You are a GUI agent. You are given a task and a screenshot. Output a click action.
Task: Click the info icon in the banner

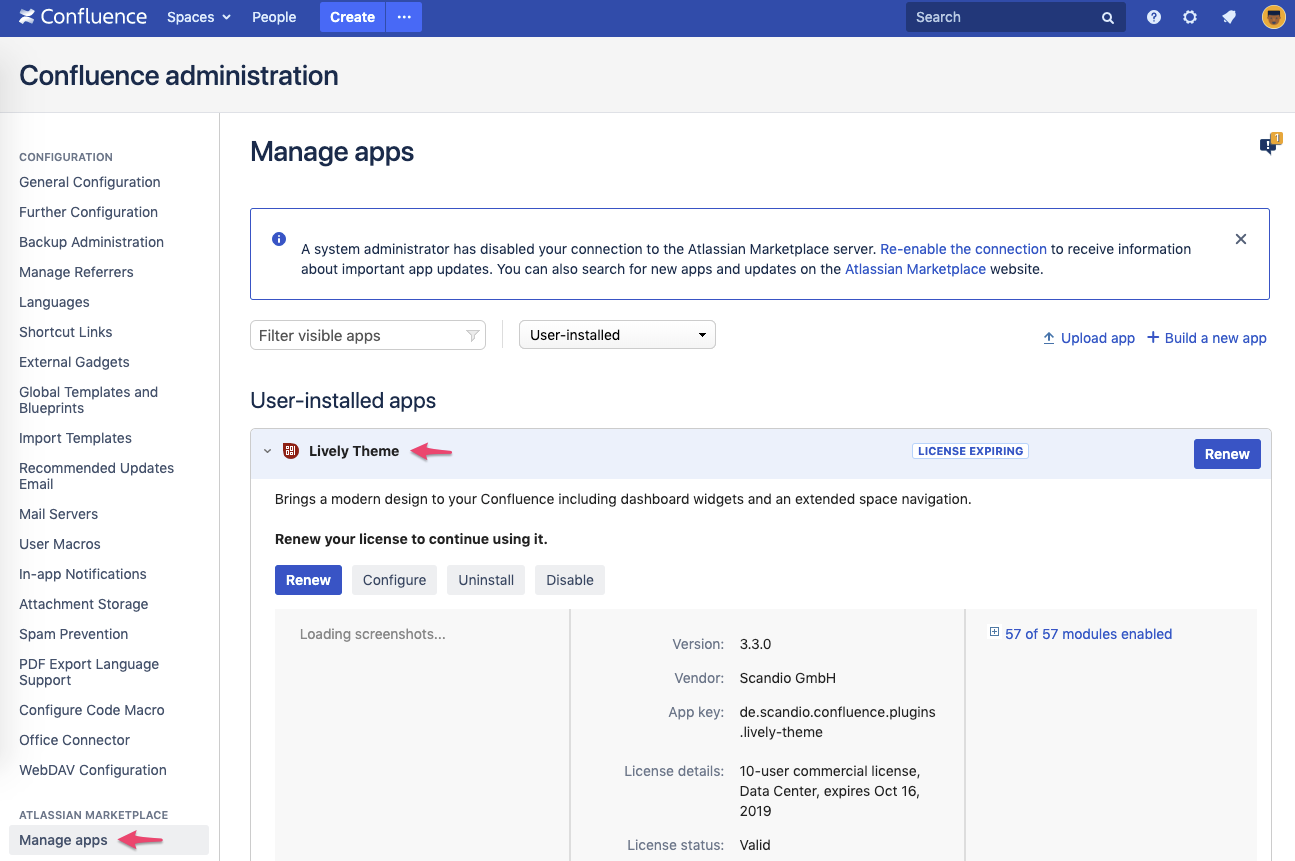tap(279, 240)
